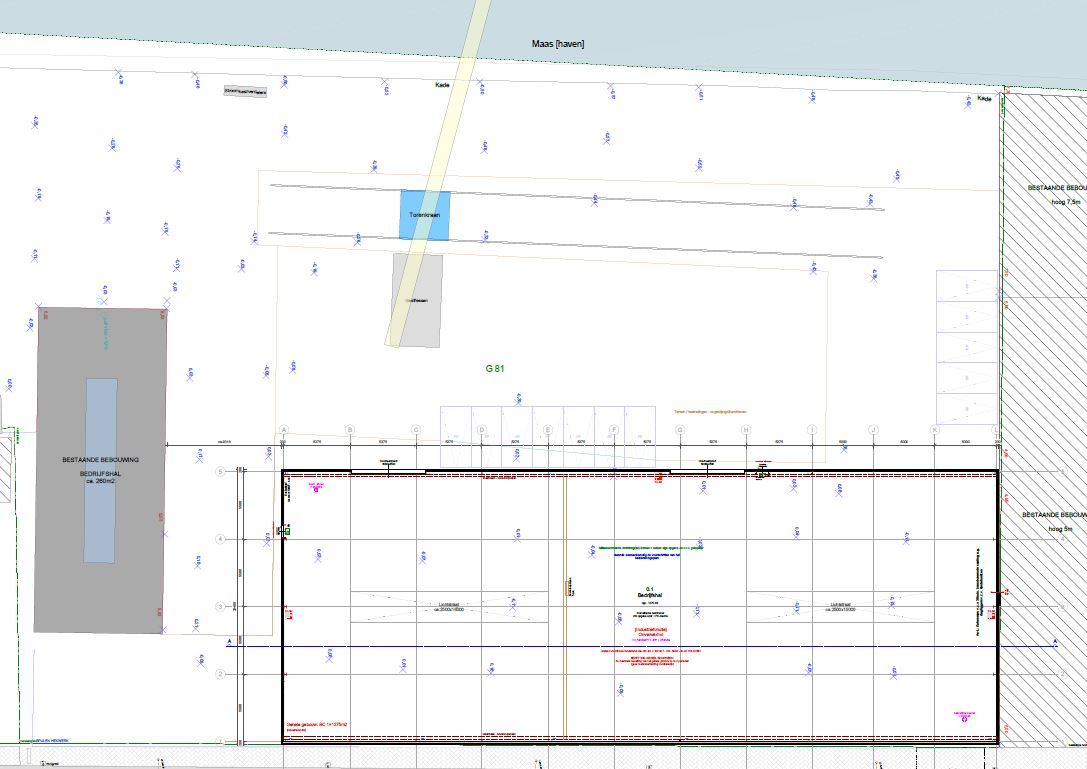Select grid axis bubble H
1087x769 pixels.
[x=746, y=430]
